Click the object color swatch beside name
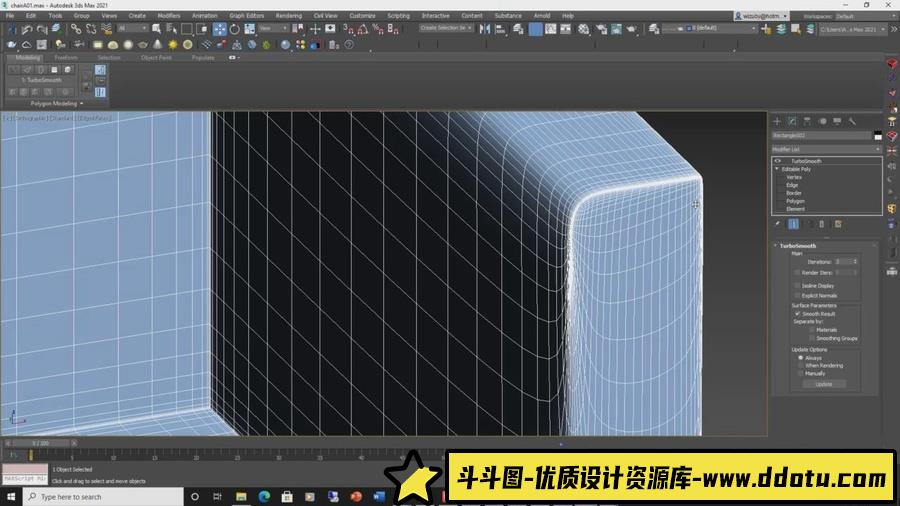The width and height of the screenshot is (900, 506). point(878,135)
